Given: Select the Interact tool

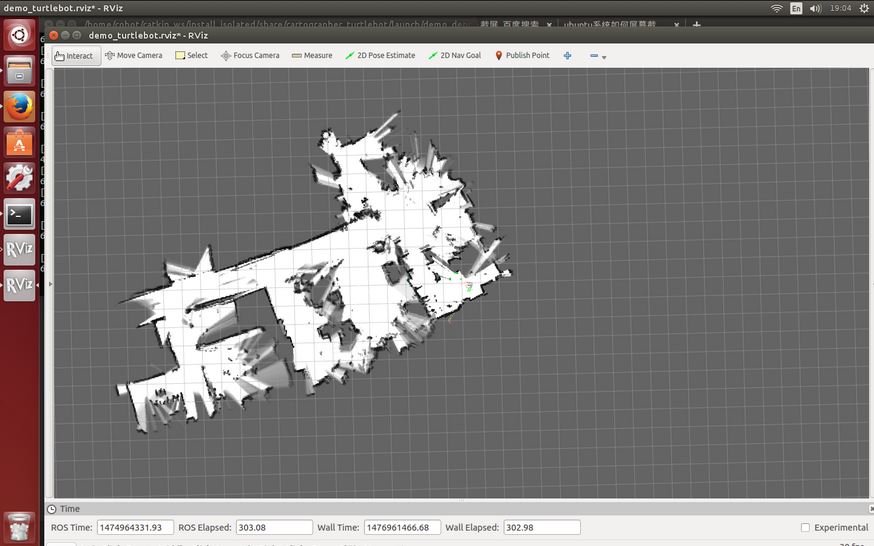Looking at the screenshot, I should click(x=74, y=56).
